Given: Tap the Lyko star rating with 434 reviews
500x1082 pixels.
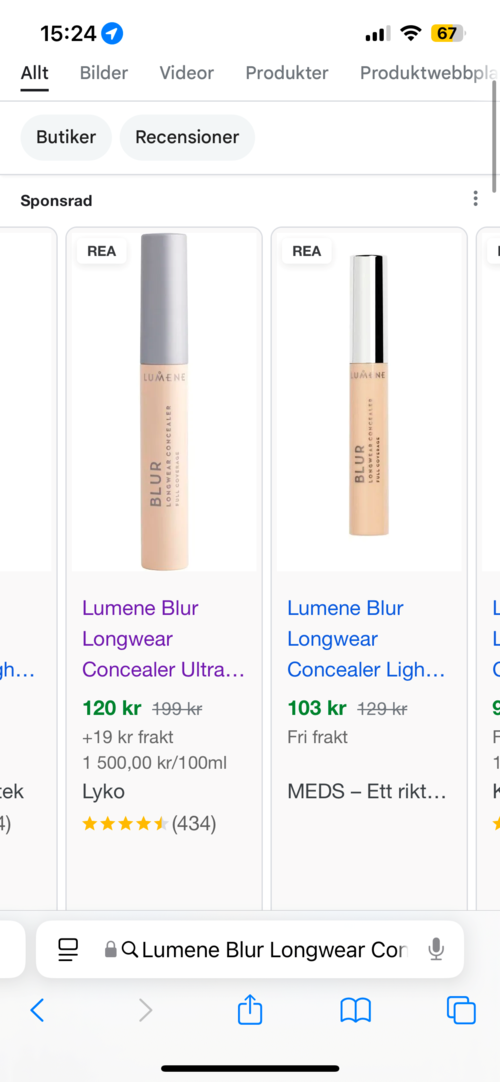Looking at the screenshot, I should [149, 823].
